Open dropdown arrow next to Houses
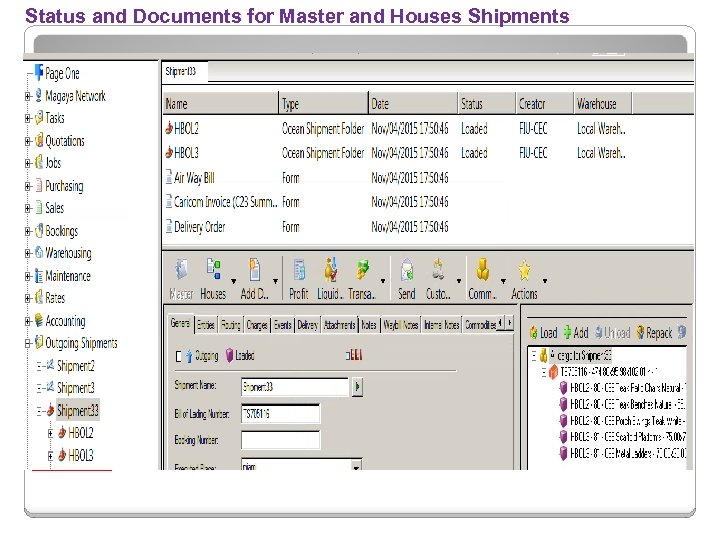Screen dimensions: 720x540 click(233, 281)
